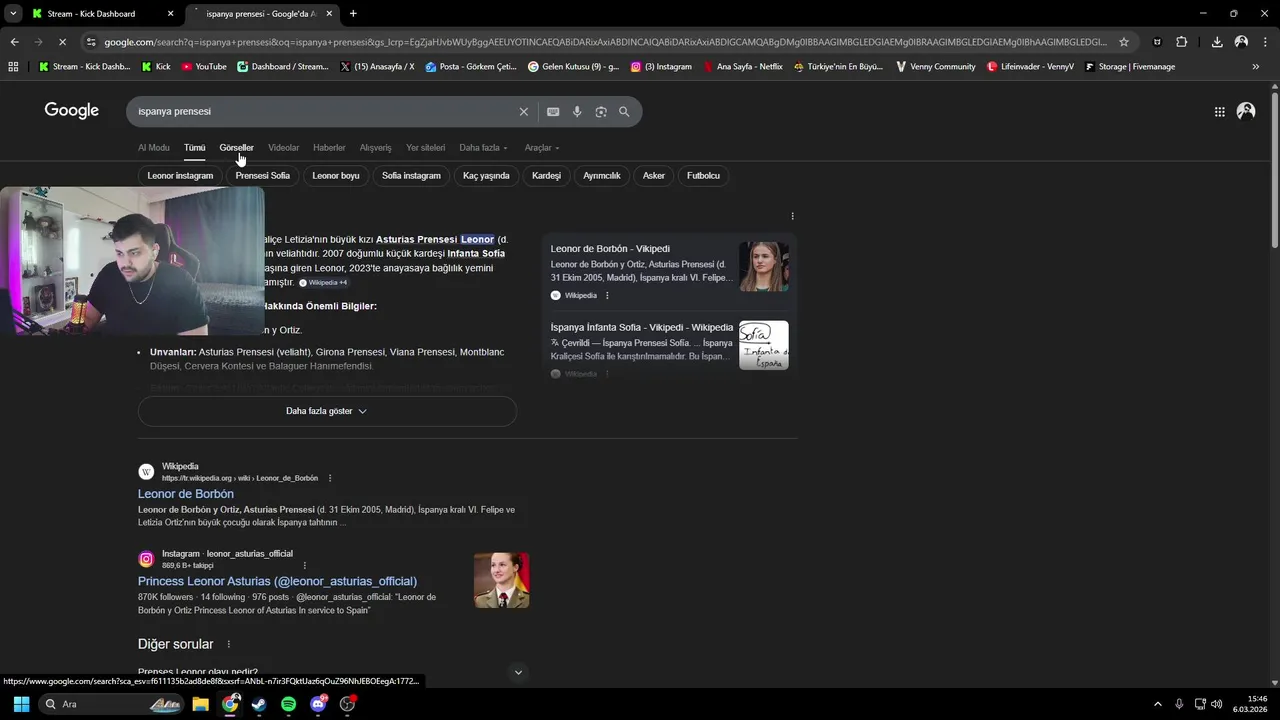The height and width of the screenshot is (720, 1280).
Task: Select the Yer siteleri search tab
Action: click(x=426, y=148)
